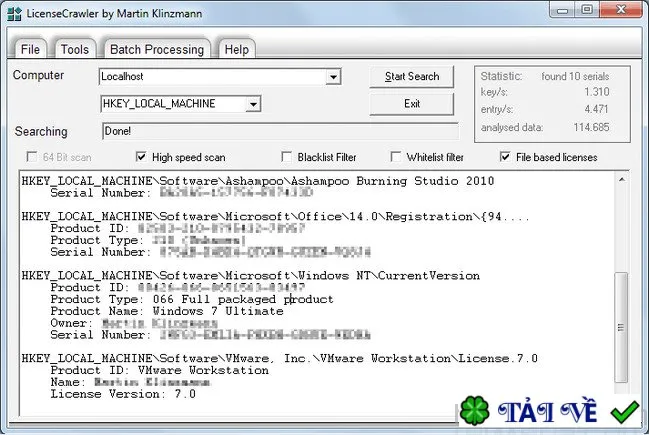
Task: Open the Batch Processing tab
Action: click(157, 49)
